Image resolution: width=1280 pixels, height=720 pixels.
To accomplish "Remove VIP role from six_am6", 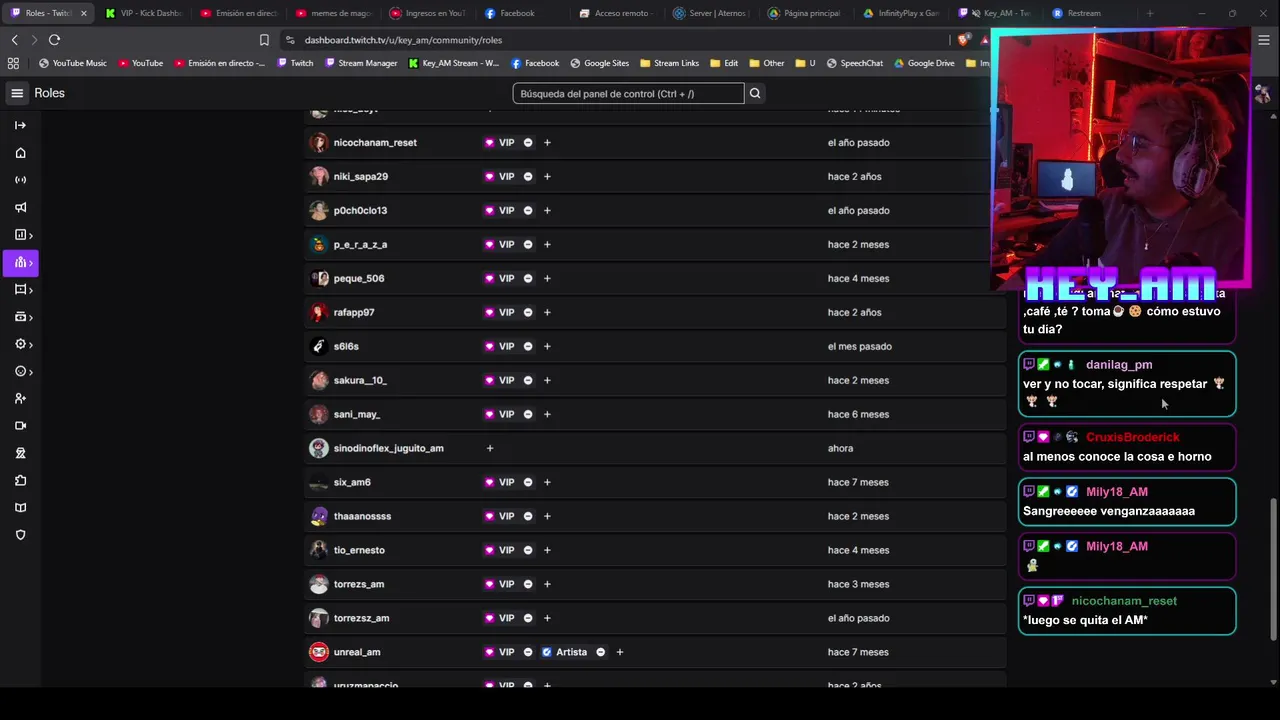I will click(528, 483).
